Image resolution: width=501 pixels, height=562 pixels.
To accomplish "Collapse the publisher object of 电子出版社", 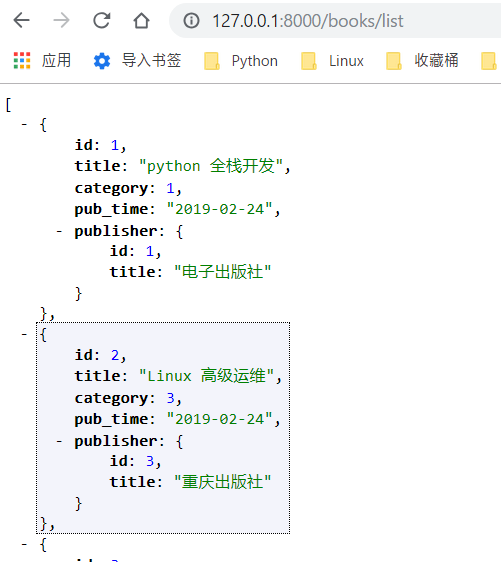I will pos(59,231).
